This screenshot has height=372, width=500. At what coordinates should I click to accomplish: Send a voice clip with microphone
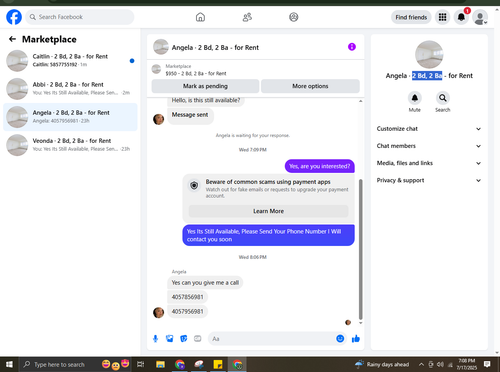[155, 339]
